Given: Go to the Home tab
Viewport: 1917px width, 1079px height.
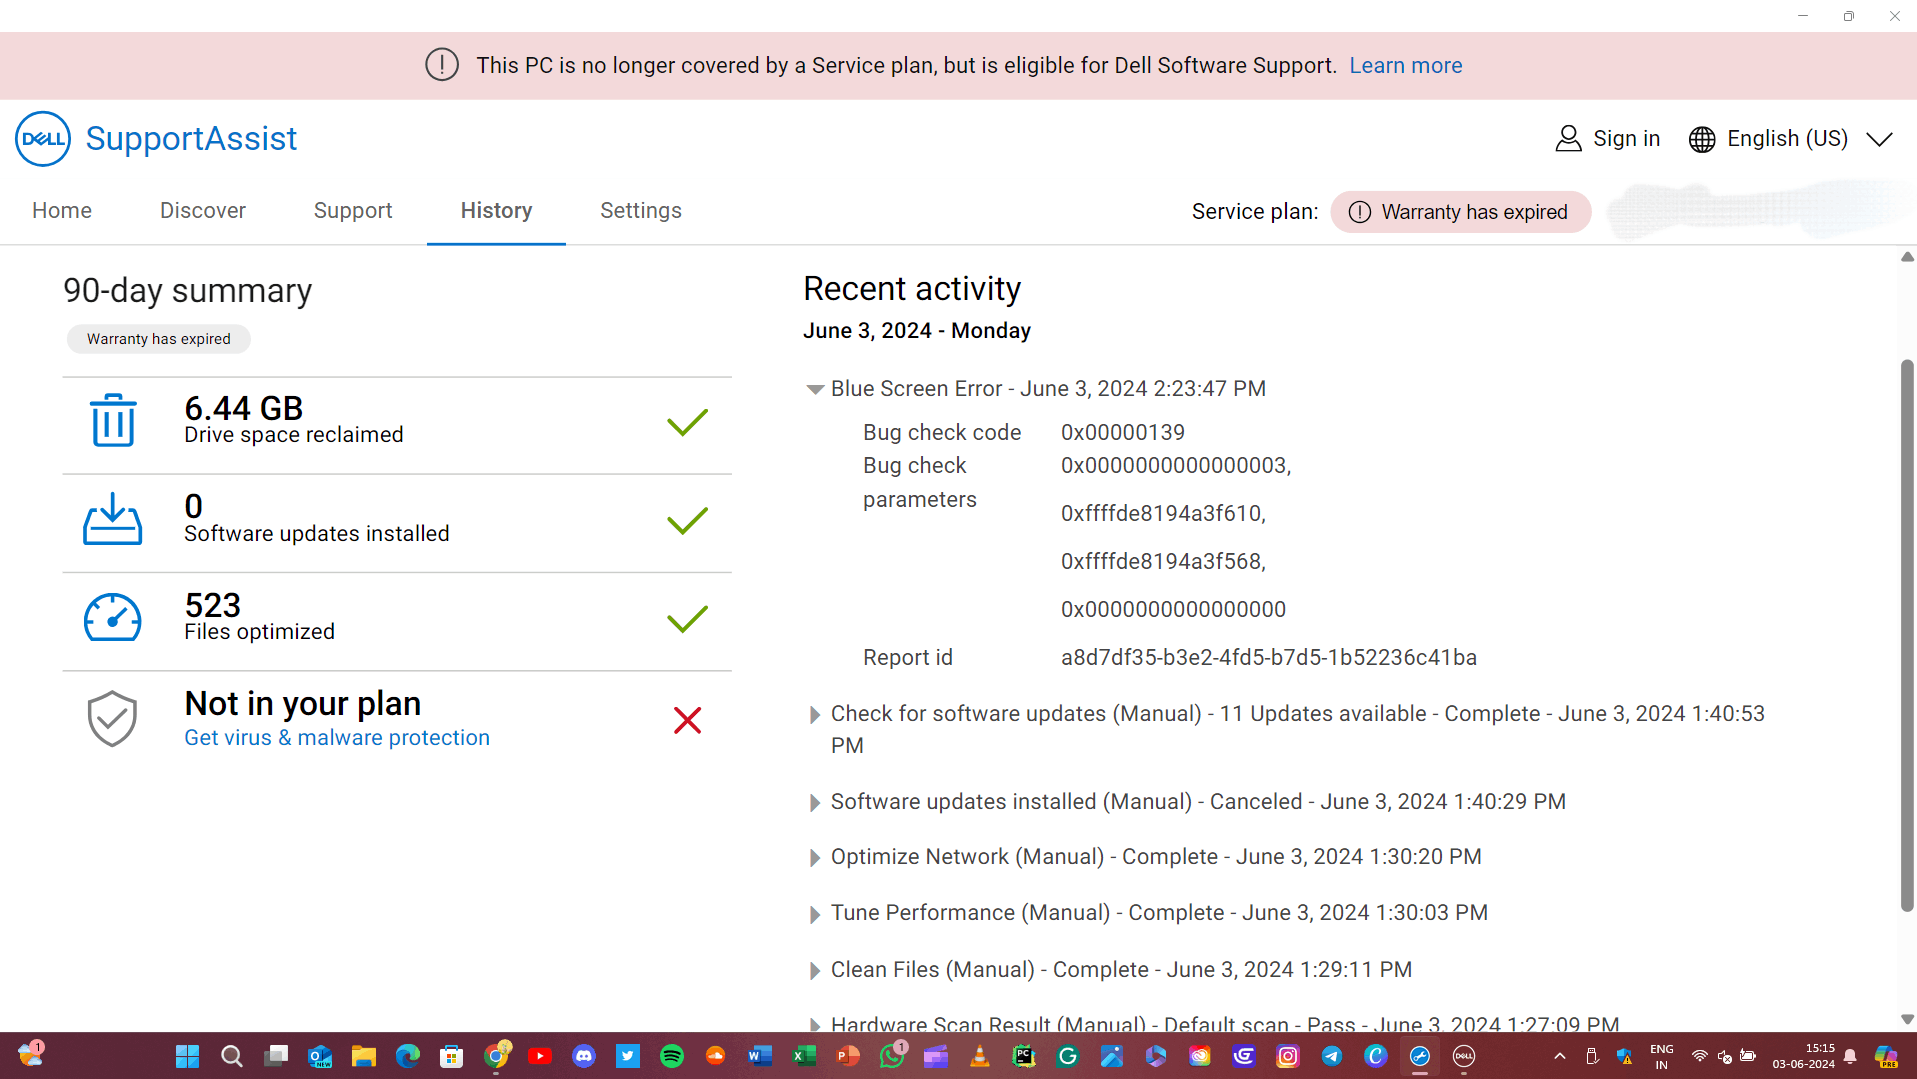Looking at the screenshot, I should (x=62, y=211).
